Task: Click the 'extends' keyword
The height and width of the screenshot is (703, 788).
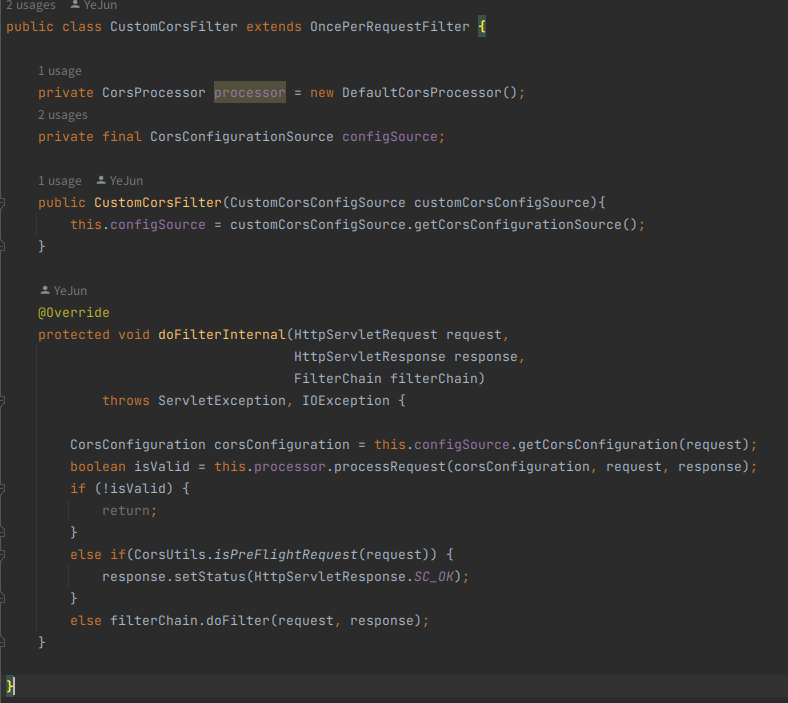Action: pyautogui.click(x=273, y=27)
